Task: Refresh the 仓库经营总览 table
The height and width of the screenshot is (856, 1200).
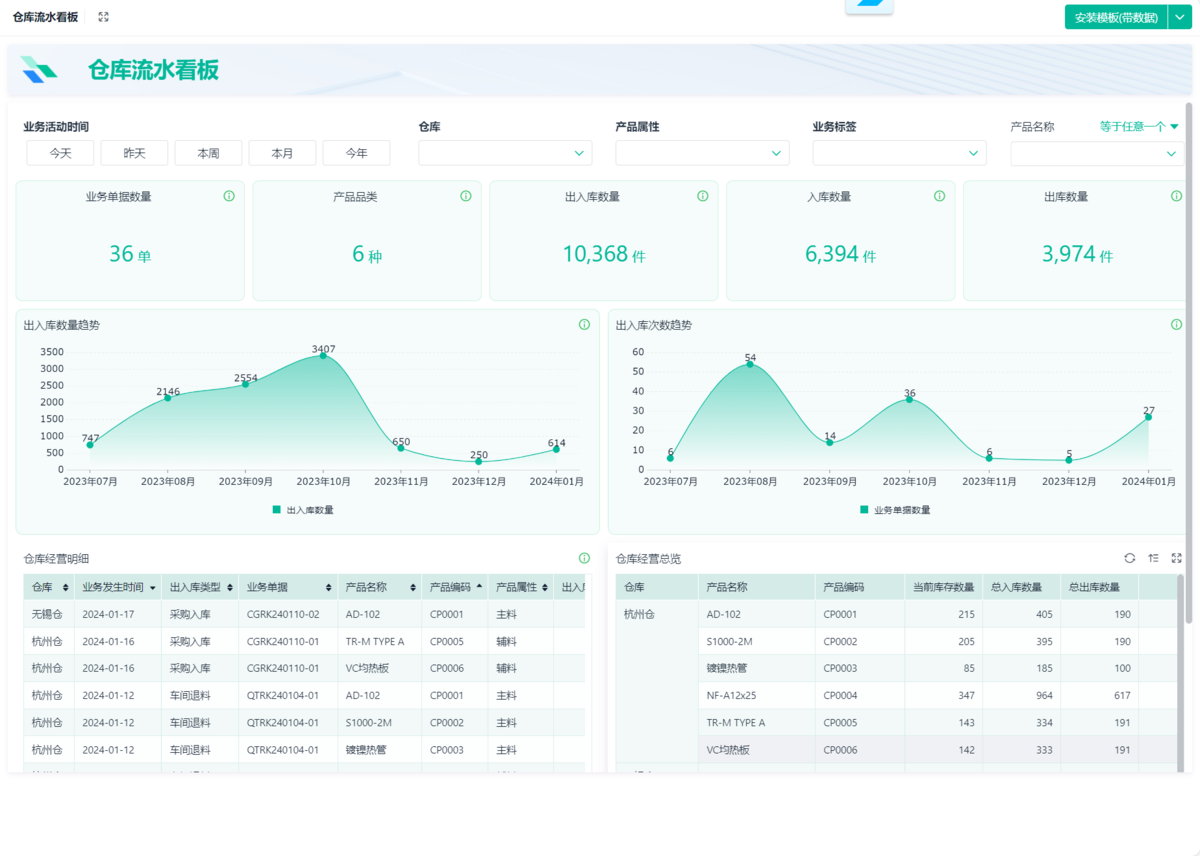Action: point(1129,558)
